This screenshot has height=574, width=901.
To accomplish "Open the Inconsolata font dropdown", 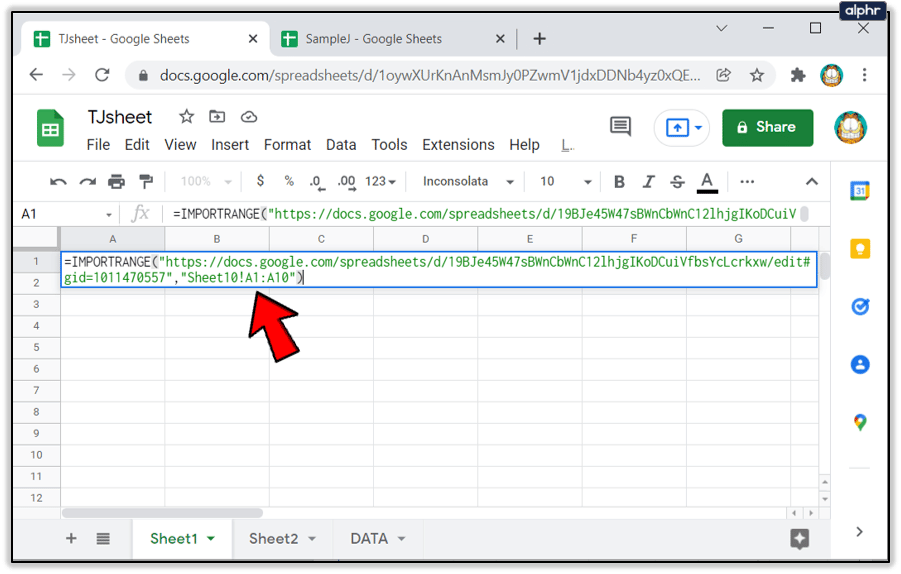I will pyautogui.click(x=468, y=182).
